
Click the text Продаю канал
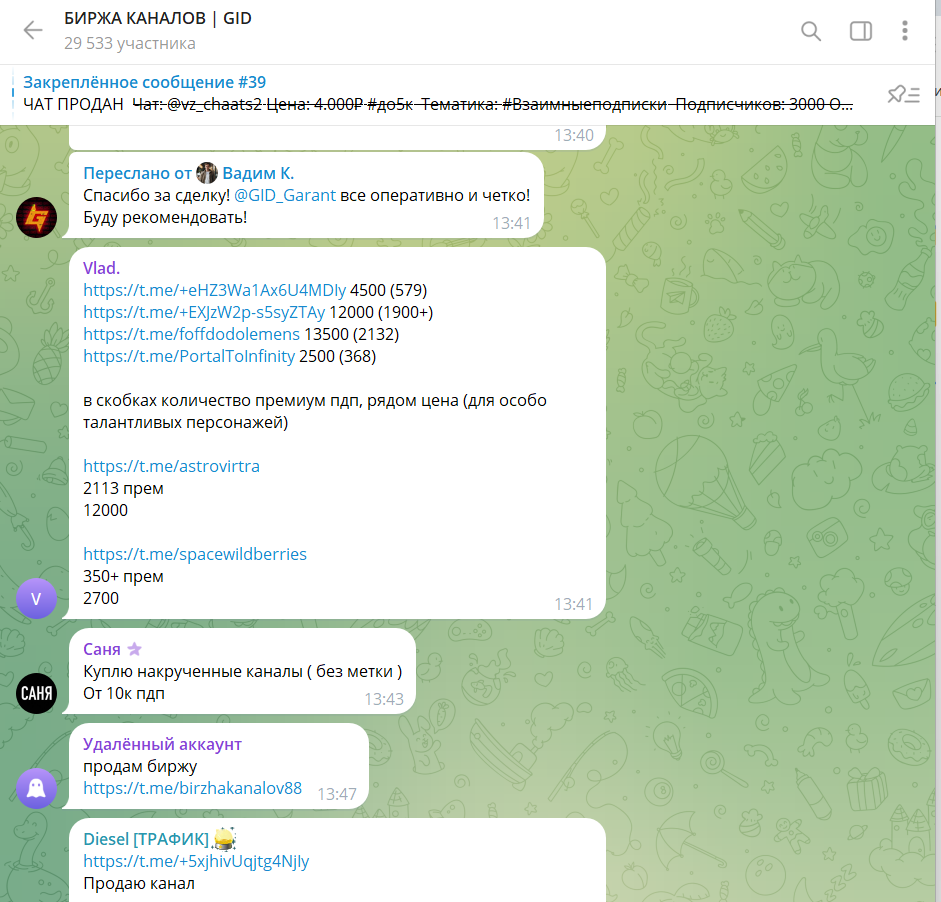(x=139, y=883)
